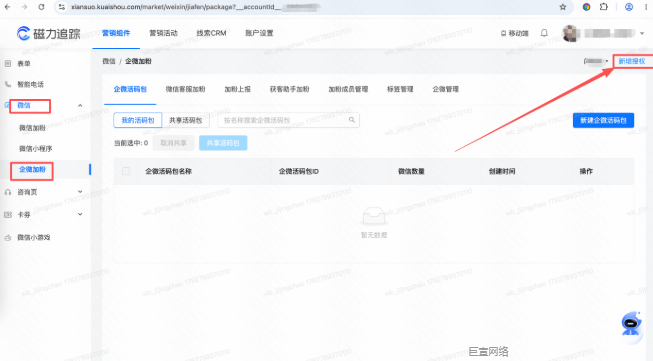This screenshot has width=653, height=361.
Task: Open 营销活动 top menu
Action: 163,33
